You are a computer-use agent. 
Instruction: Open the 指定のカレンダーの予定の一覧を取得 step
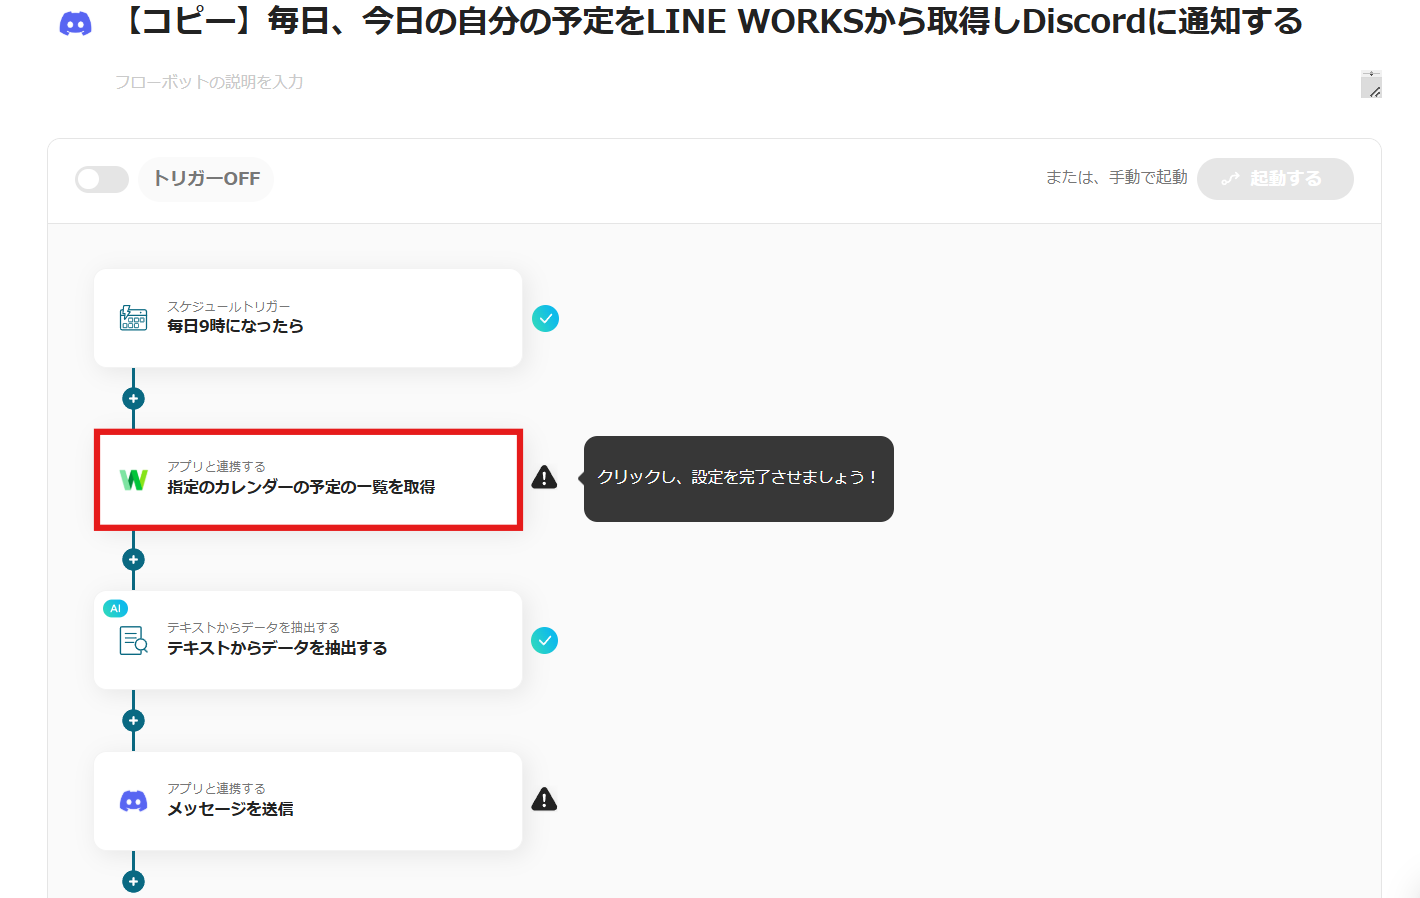[x=308, y=480]
